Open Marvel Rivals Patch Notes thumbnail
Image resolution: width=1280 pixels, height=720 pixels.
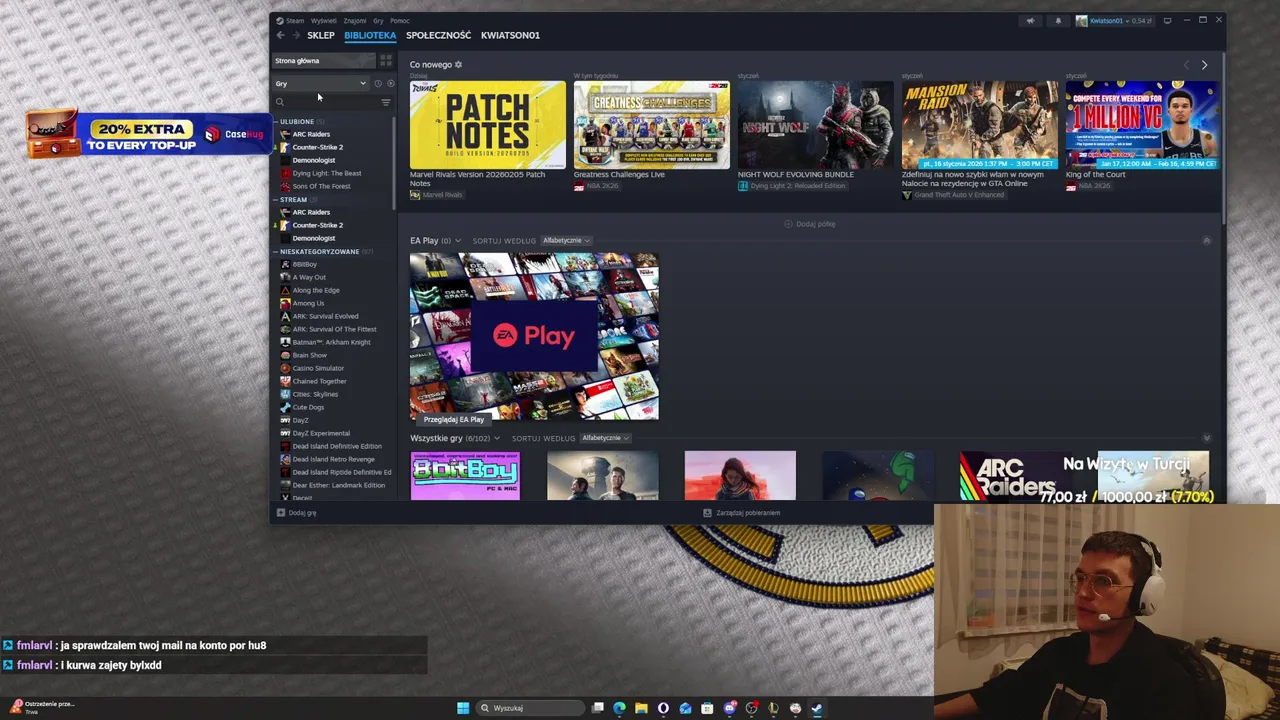pyautogui.click(x=487, y=125)
